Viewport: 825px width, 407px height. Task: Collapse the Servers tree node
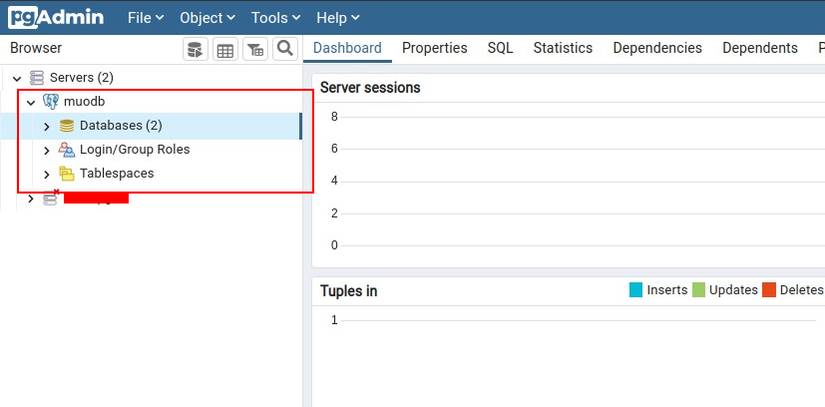17,78
